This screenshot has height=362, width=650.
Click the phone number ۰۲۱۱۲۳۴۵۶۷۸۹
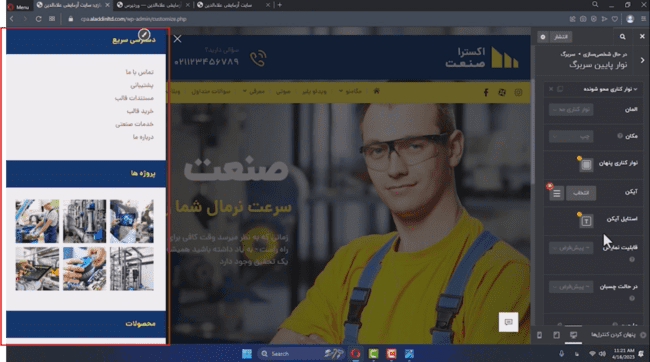206,62
